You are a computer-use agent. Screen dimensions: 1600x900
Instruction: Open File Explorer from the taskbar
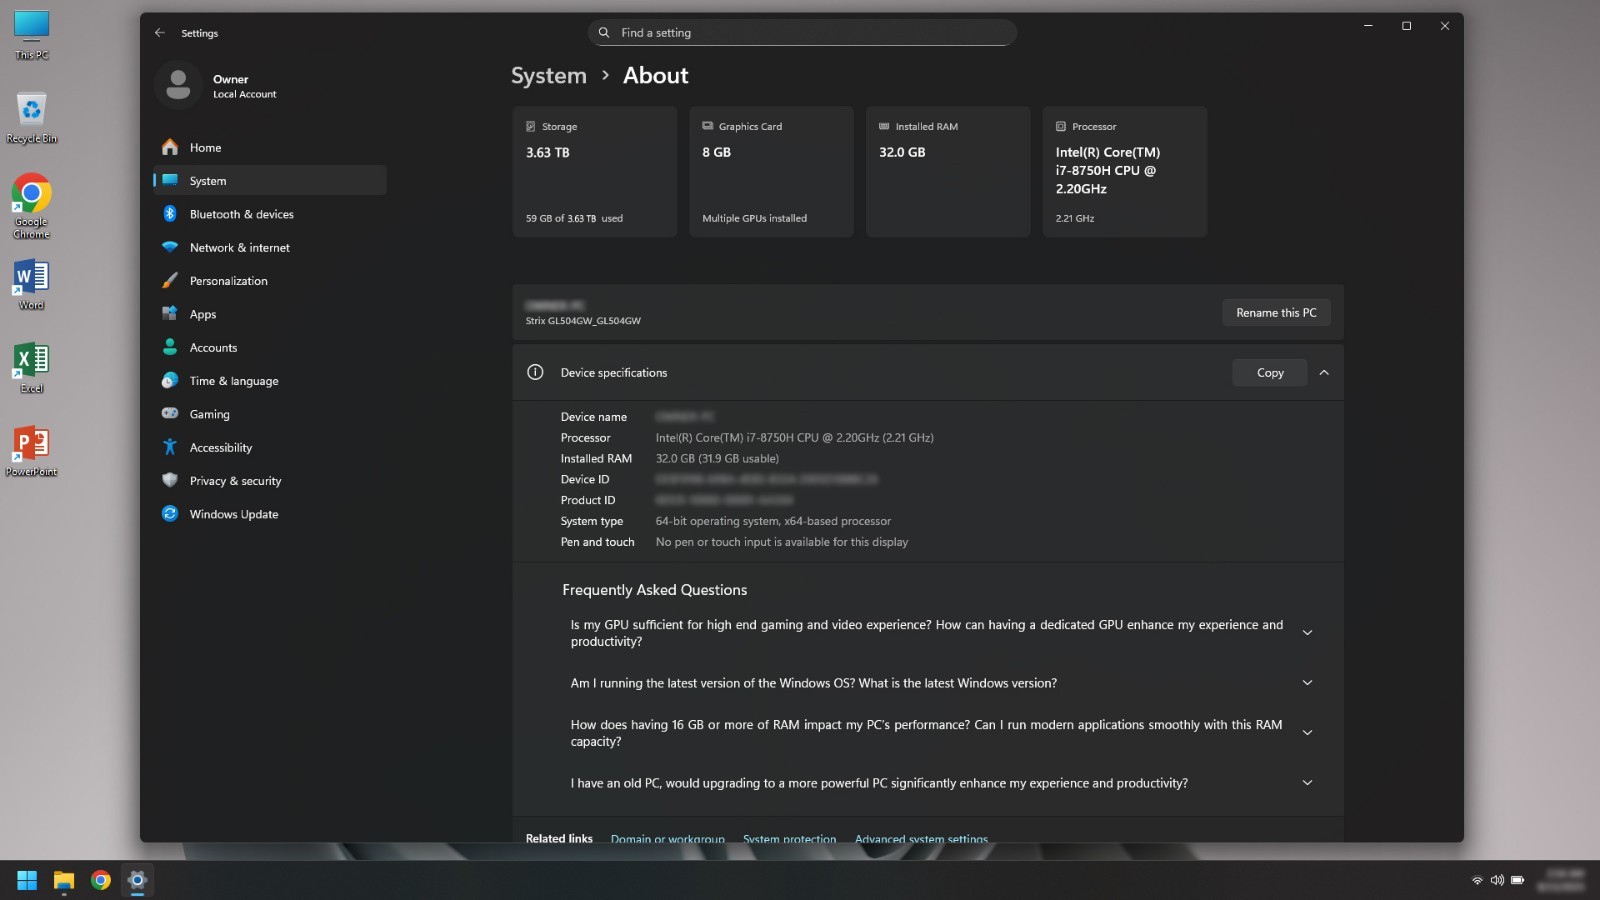(x=64, y=880)
